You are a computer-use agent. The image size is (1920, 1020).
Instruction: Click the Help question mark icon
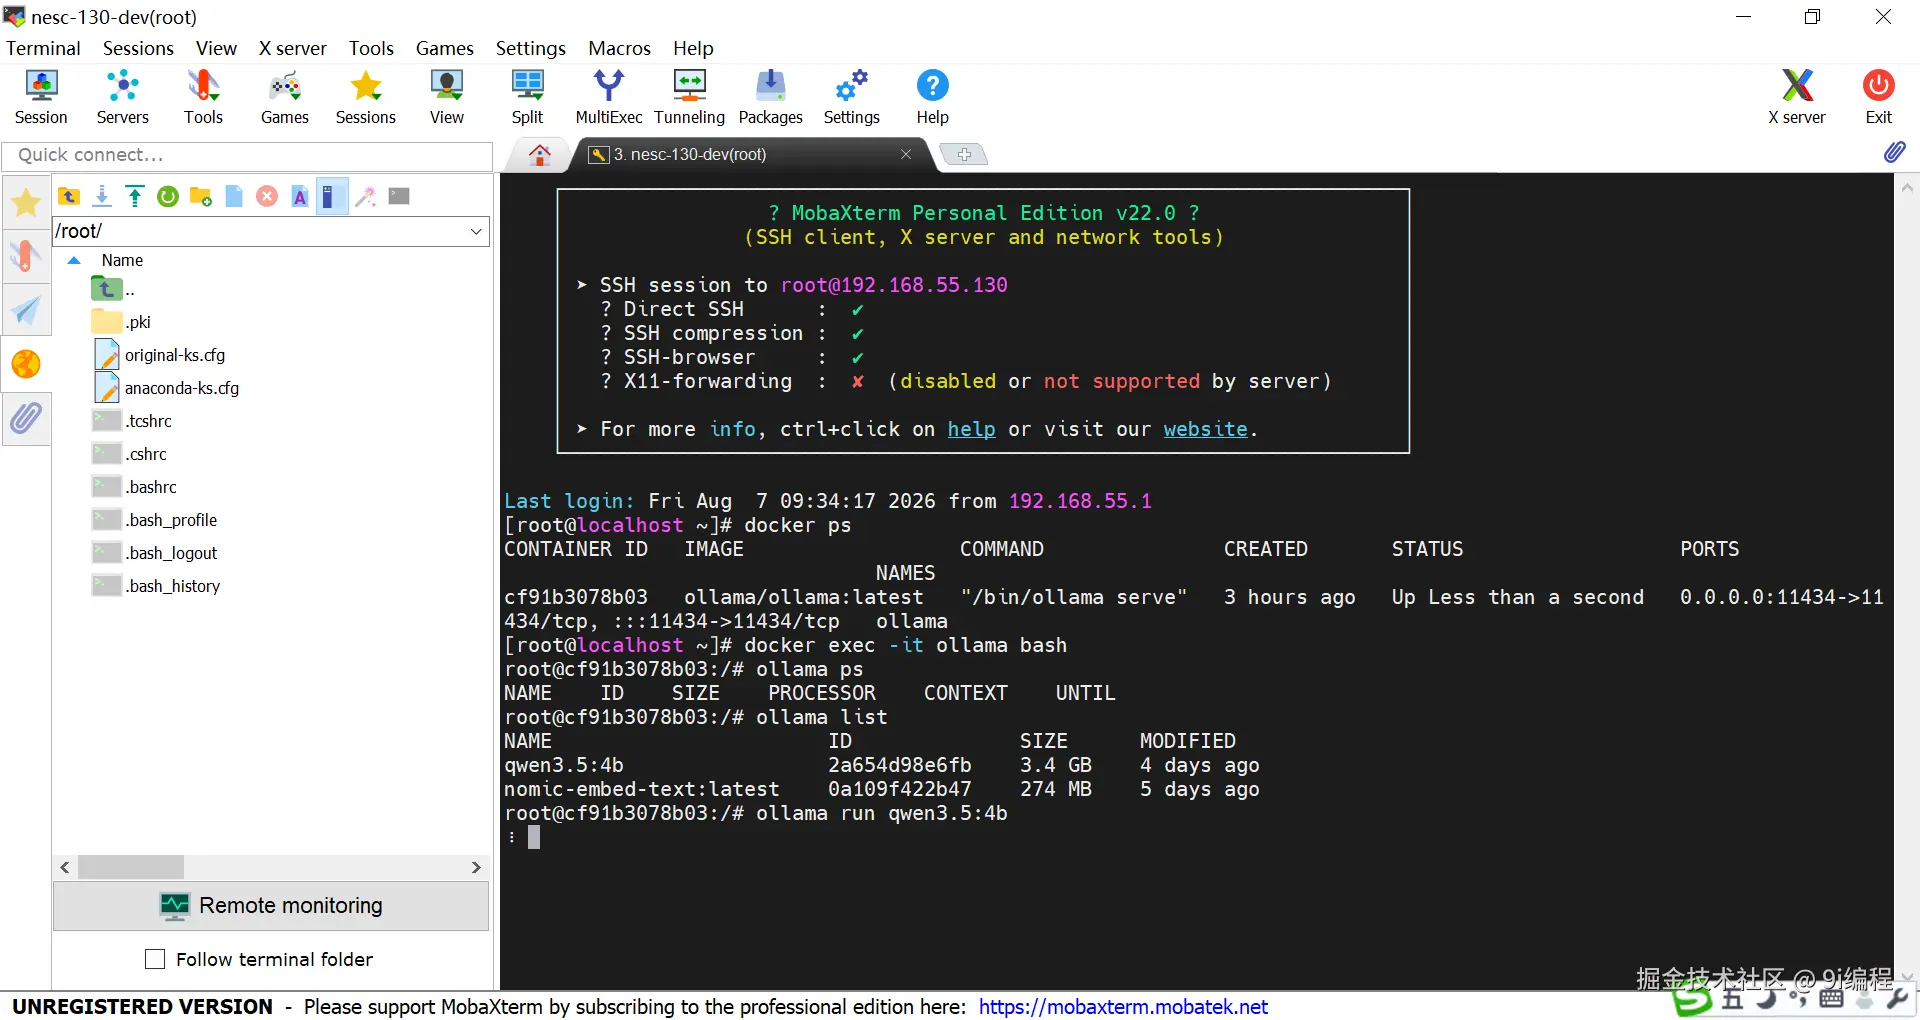pyautogui.click(x=932, y=97)
